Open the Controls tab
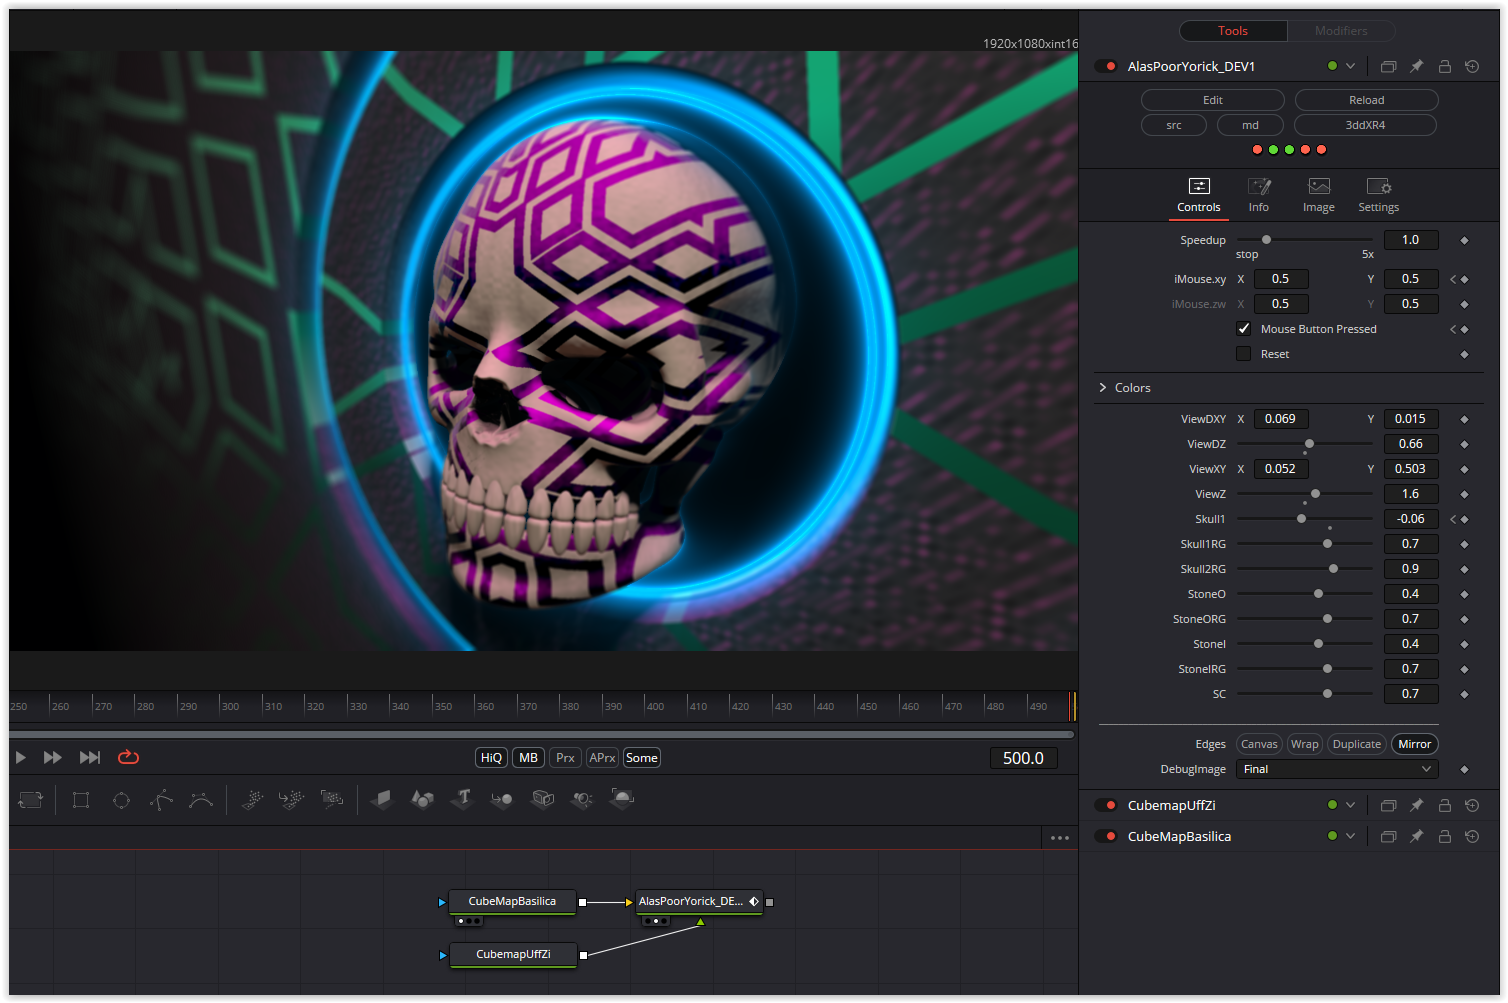This screenshot has height=1003, width=1508. (1198, 196)
